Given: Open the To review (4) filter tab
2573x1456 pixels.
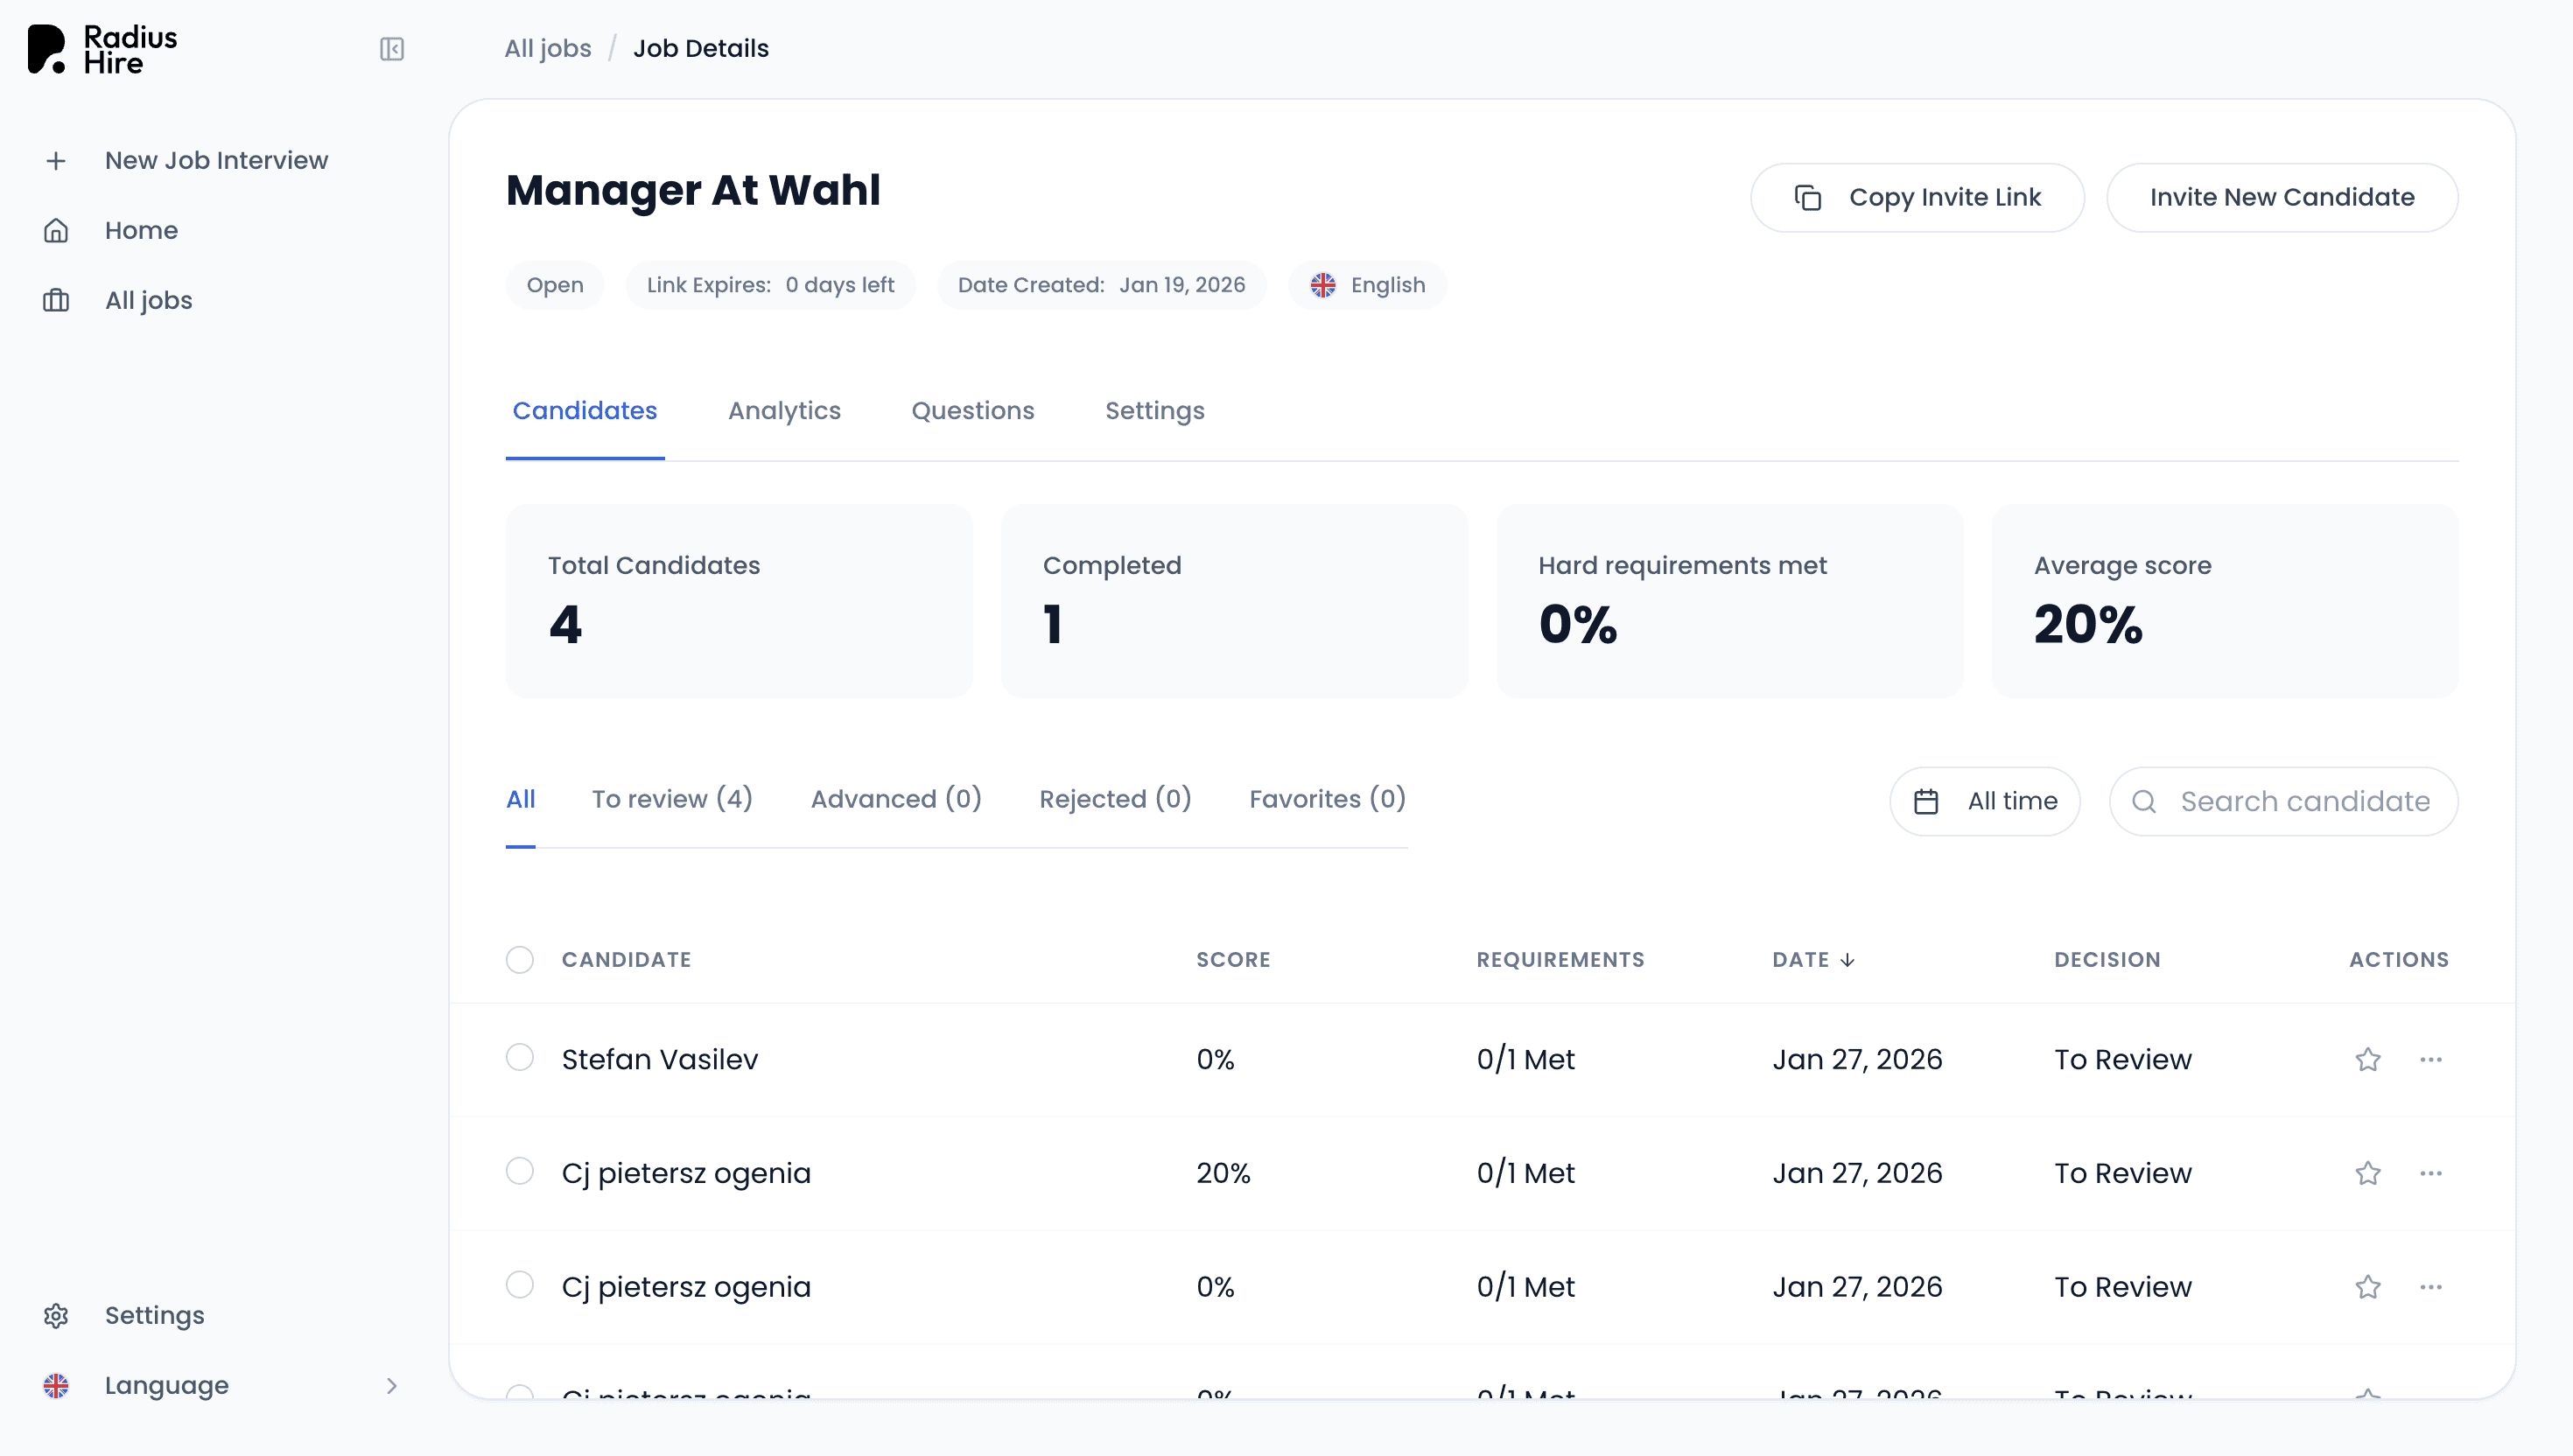Looking at the screenshot, I should point(671,799).
